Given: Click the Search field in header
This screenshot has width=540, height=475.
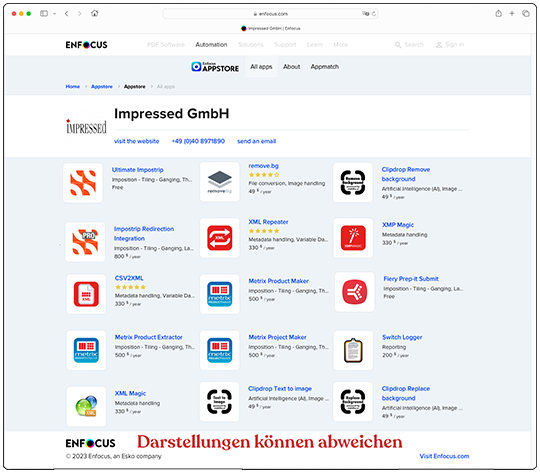Looking at the screenshot, I should click(x=409, y=45).
